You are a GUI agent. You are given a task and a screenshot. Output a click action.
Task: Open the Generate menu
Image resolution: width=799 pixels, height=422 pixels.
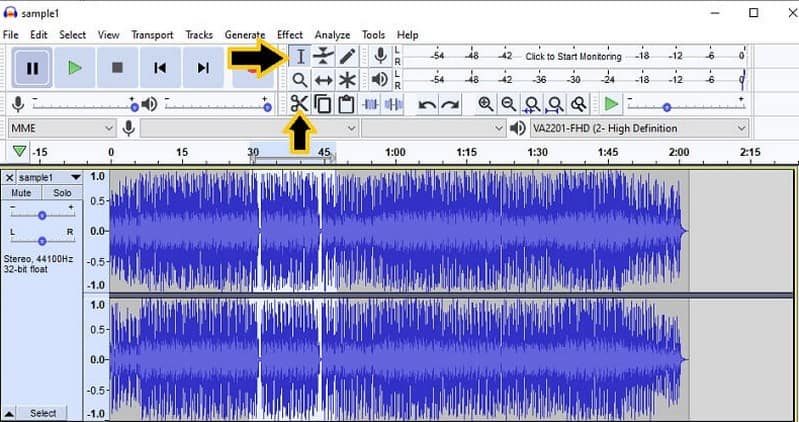[245, 35]
